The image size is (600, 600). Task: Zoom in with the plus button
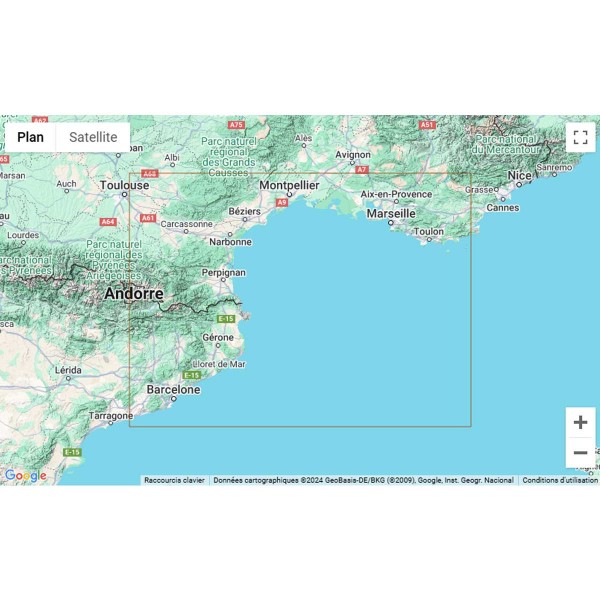tap(580, 422)
